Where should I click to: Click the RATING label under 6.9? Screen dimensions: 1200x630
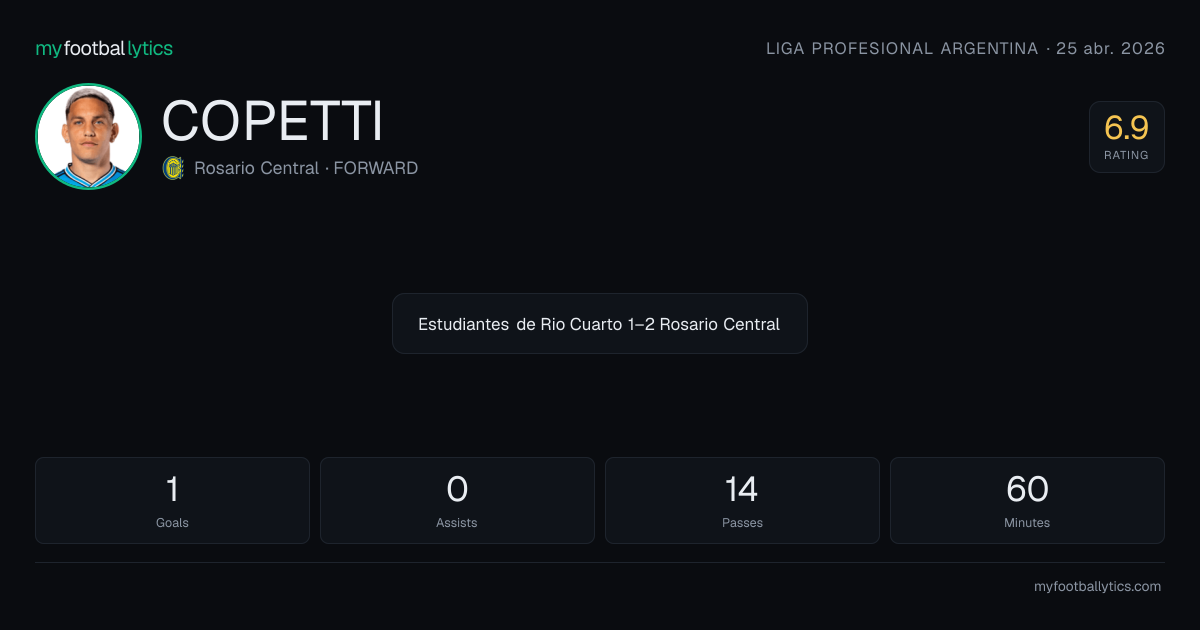1126,155
